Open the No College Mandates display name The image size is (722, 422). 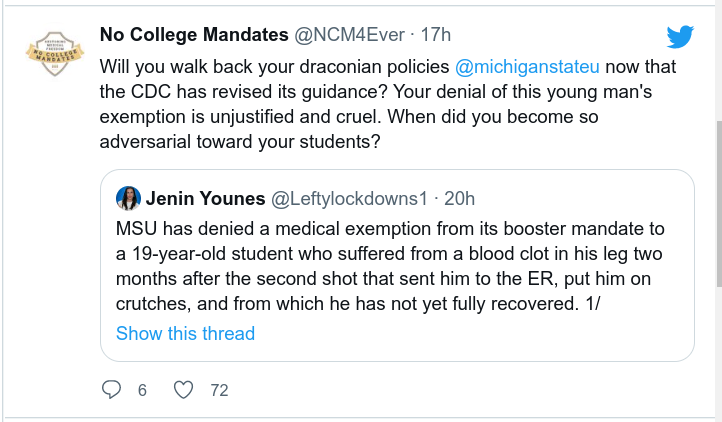coord(193,35)
